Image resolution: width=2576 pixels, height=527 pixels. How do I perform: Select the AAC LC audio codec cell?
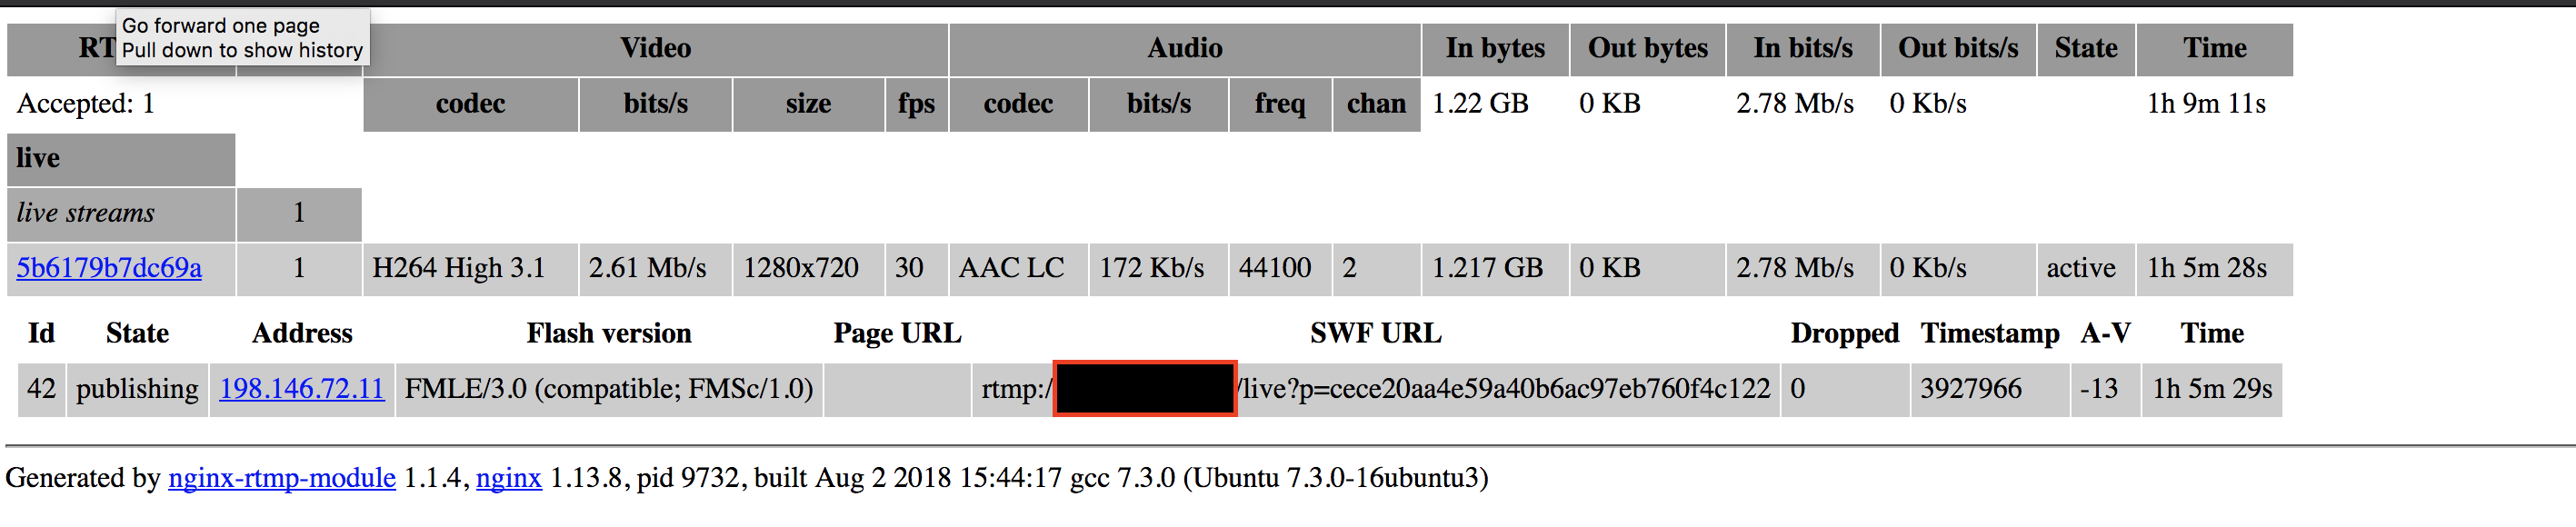click(1016, 268)
